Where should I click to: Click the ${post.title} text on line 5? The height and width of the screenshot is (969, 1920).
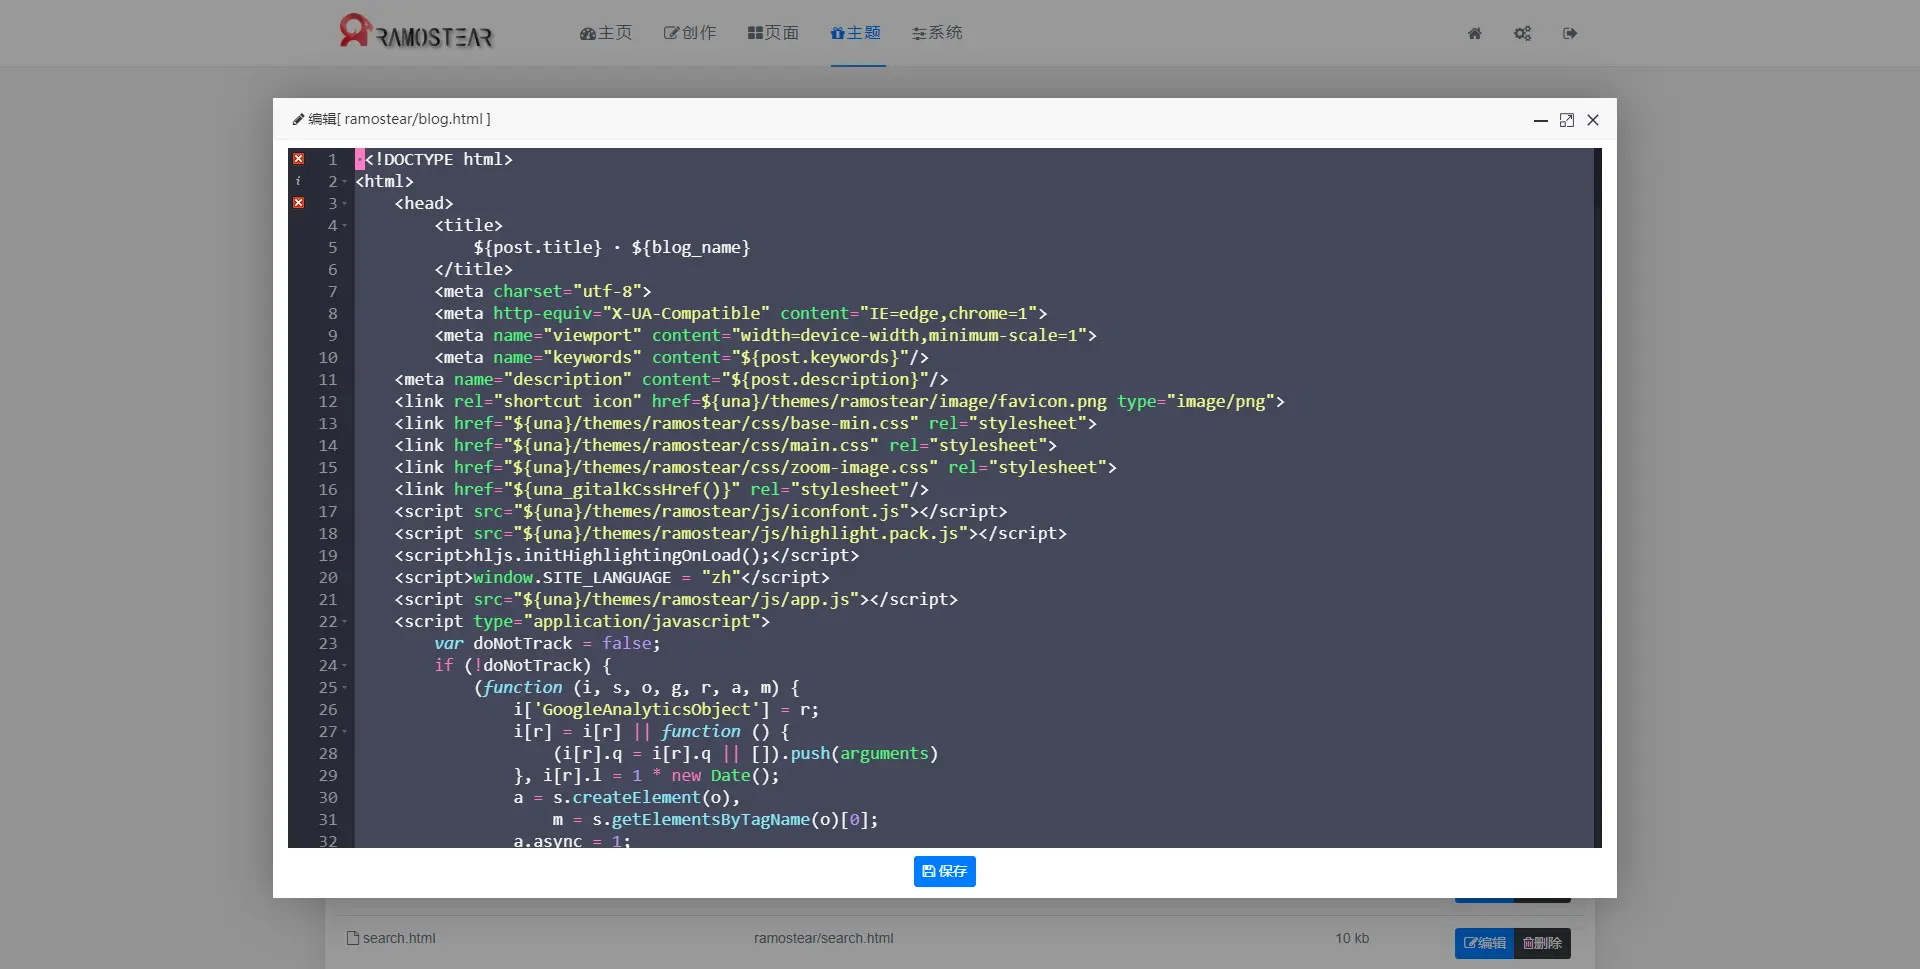pos(538,247)
